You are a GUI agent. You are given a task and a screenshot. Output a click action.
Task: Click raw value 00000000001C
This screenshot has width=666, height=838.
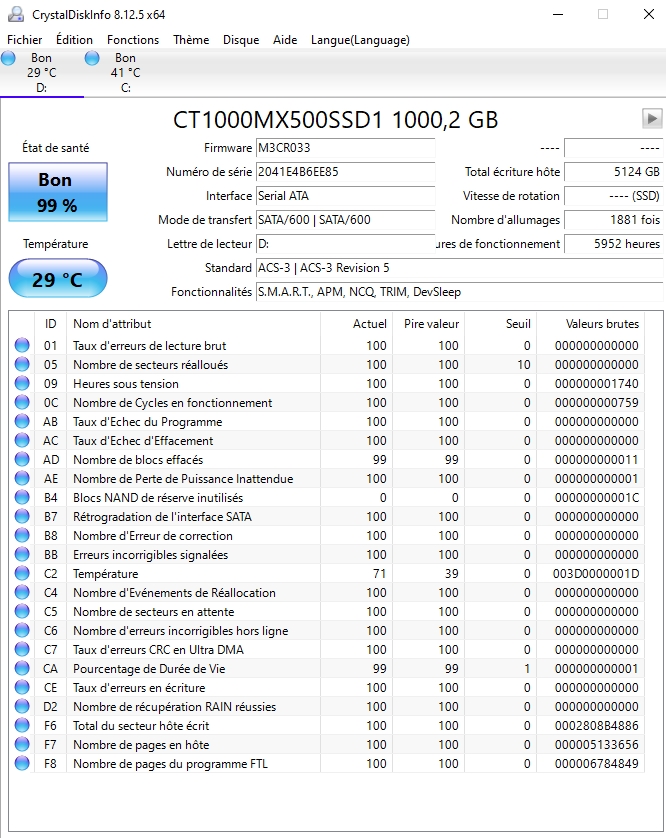click(x=597, y=498)
